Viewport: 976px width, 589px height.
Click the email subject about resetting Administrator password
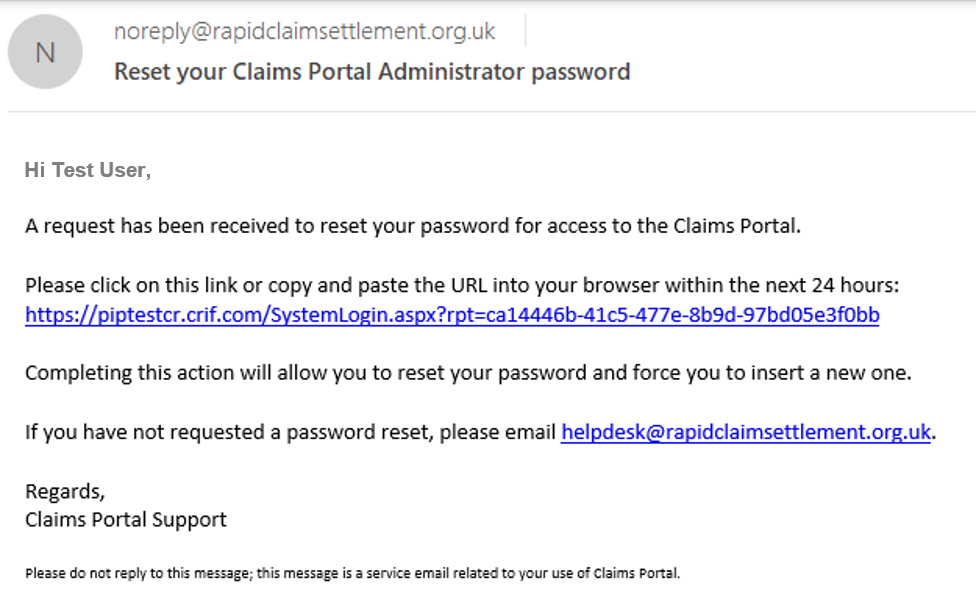pyautogui.click(x=372, y=72)
